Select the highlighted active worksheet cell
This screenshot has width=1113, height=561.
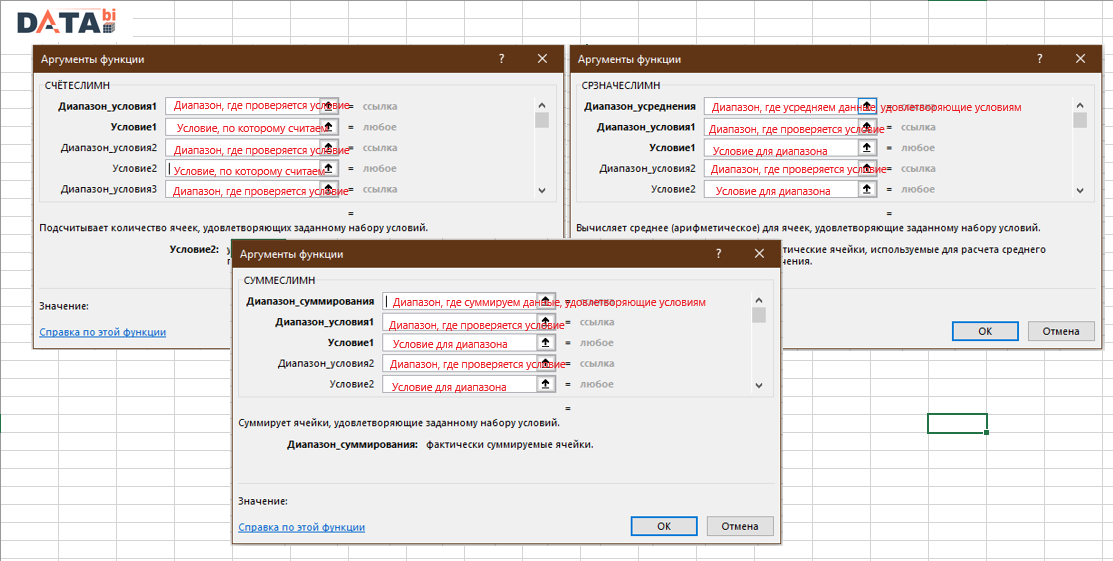point(957,423)
